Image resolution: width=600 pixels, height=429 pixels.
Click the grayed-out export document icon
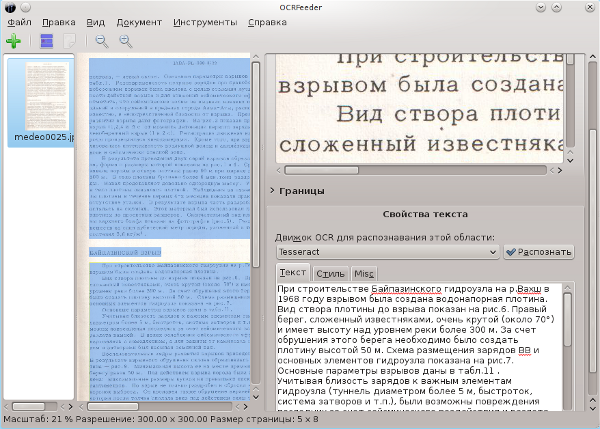pos(68,41)
